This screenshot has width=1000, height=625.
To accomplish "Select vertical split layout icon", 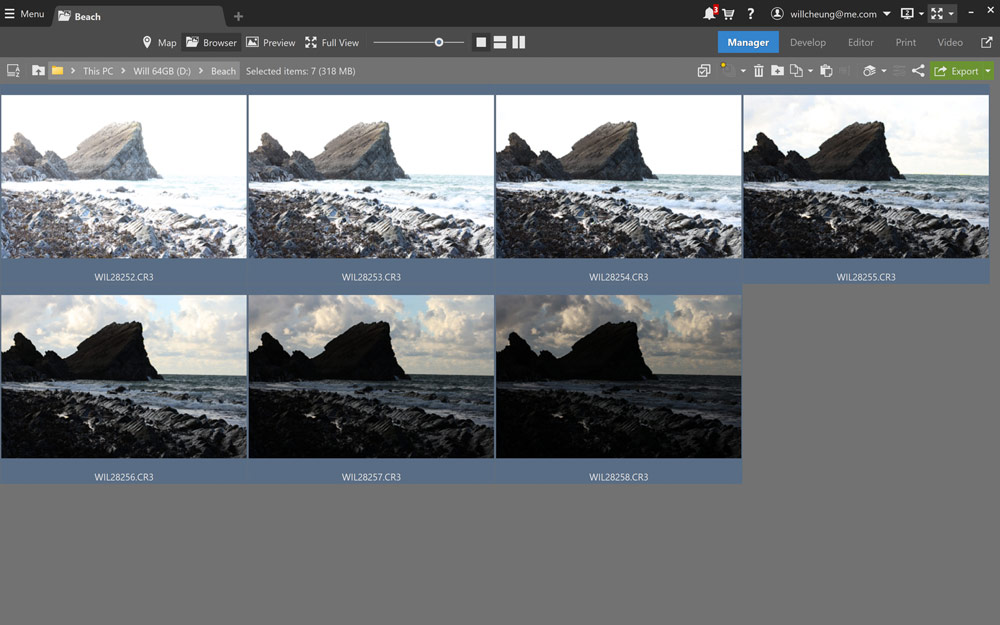I will coord(518,42).
